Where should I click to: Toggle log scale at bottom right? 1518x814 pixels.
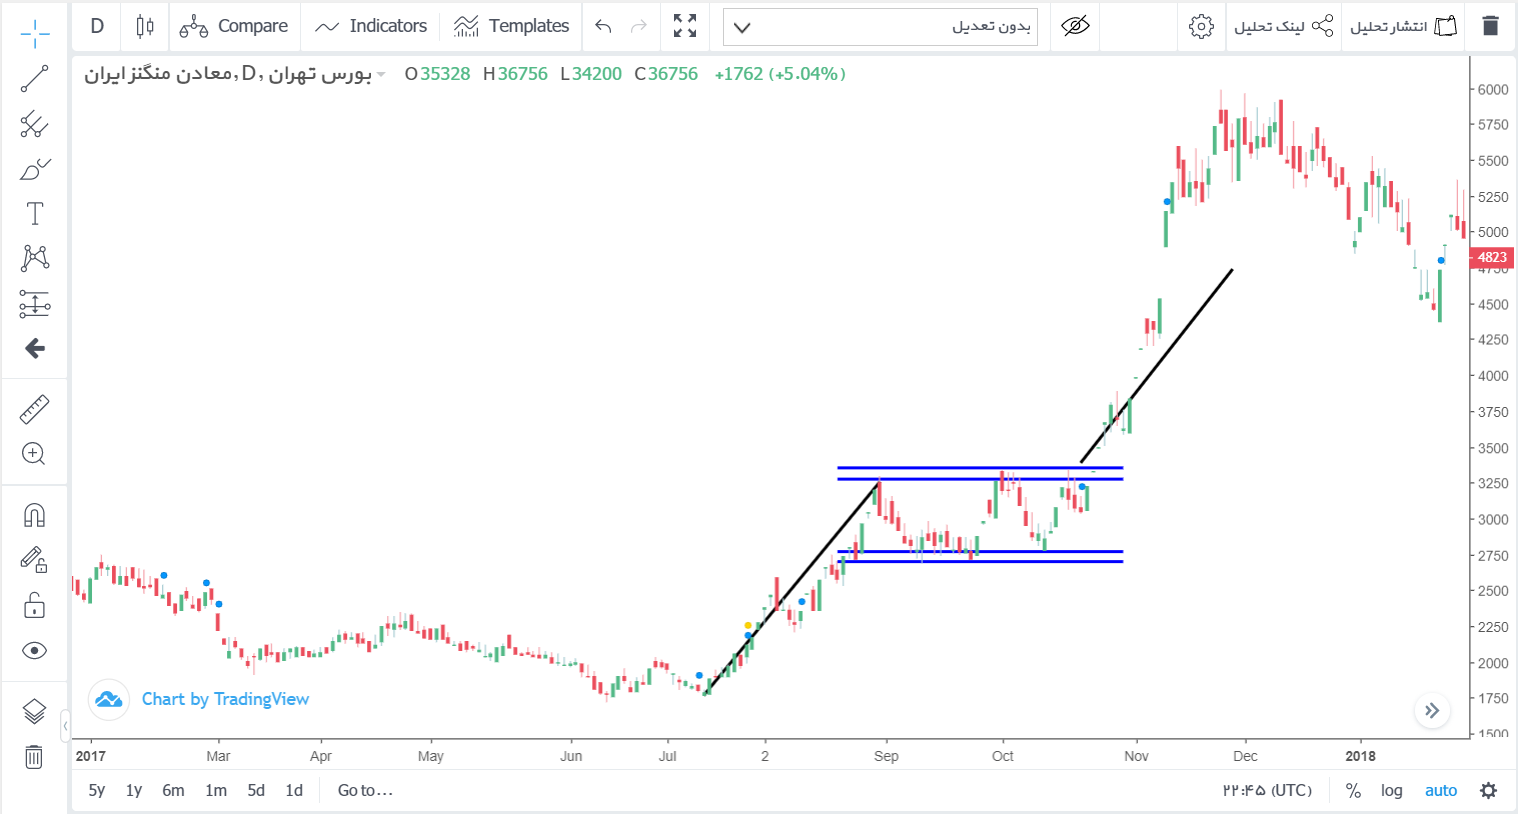[1391, 790]
